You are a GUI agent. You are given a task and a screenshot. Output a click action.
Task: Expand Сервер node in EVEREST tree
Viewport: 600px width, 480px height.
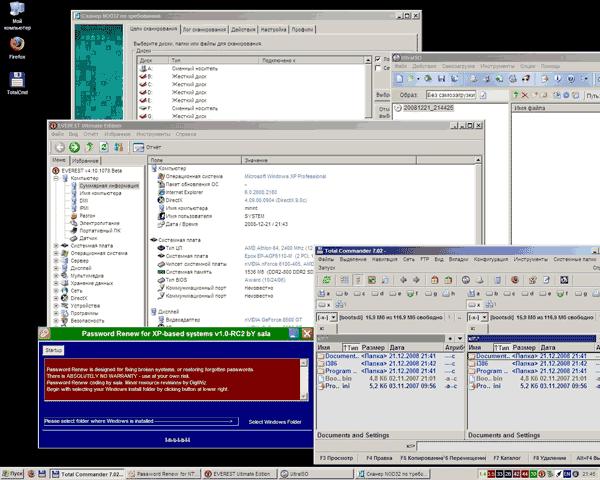tap(56, 260)
